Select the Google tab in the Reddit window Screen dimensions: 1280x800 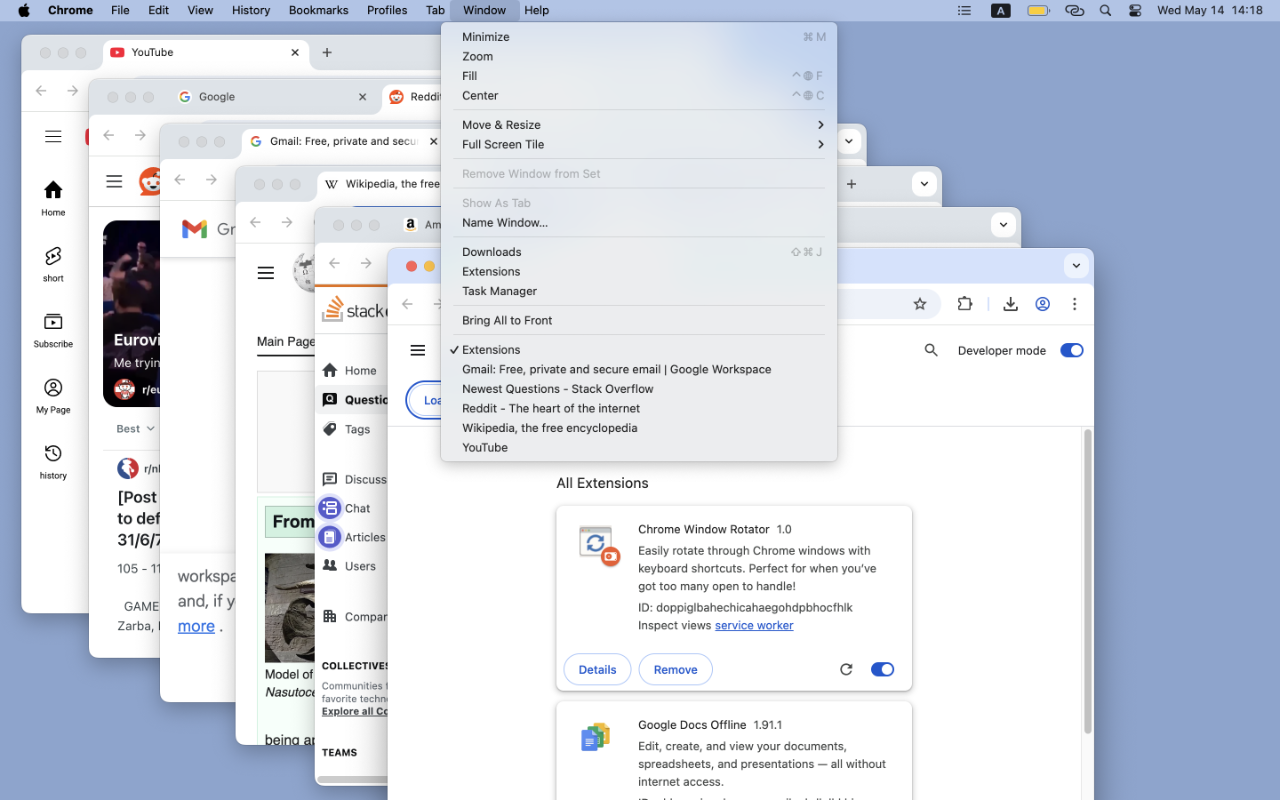274,97
